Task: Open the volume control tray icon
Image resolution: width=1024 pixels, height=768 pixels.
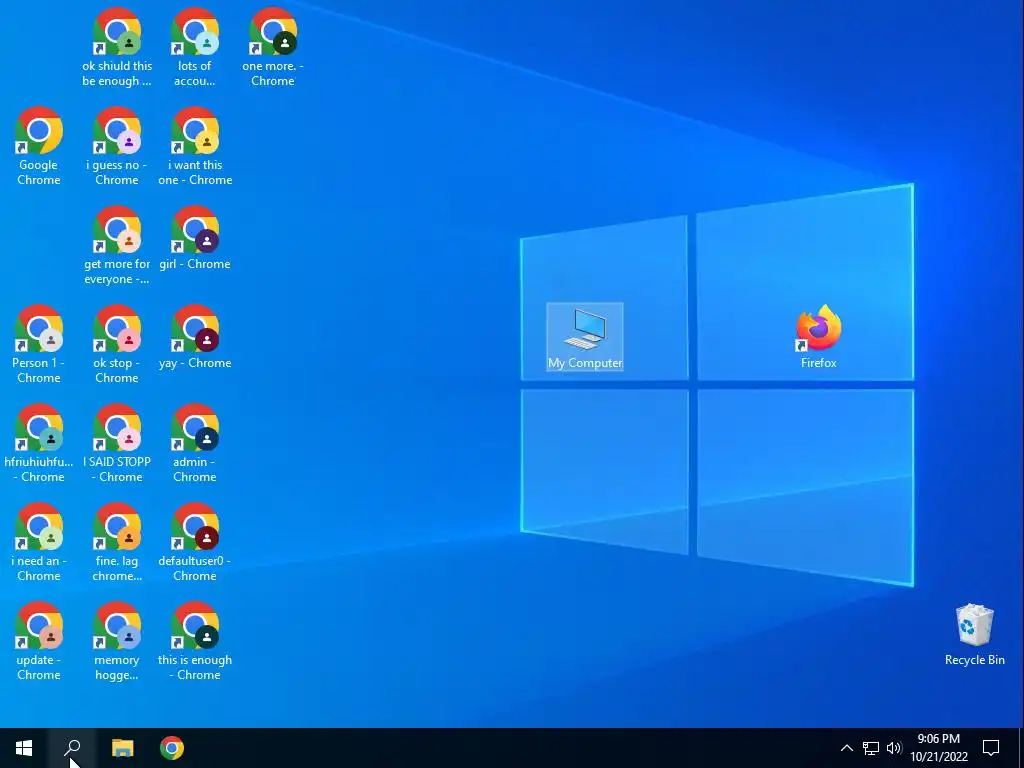Action: point(894,748)
